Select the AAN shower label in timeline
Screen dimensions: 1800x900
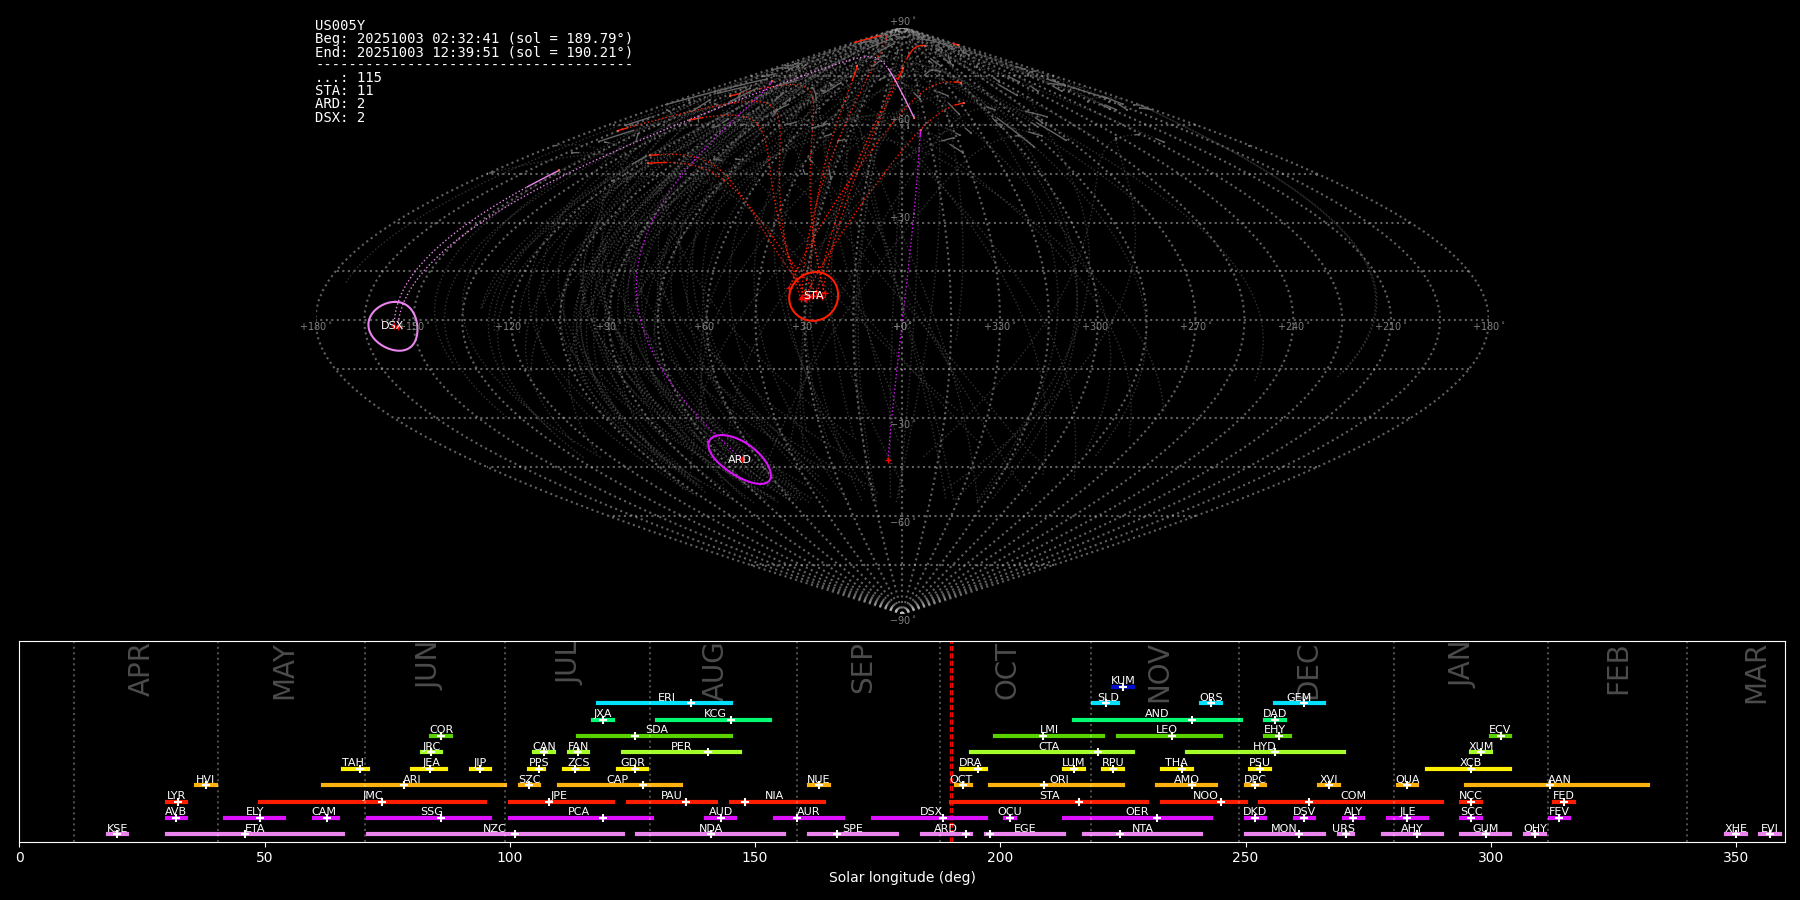pos(1559,780)
